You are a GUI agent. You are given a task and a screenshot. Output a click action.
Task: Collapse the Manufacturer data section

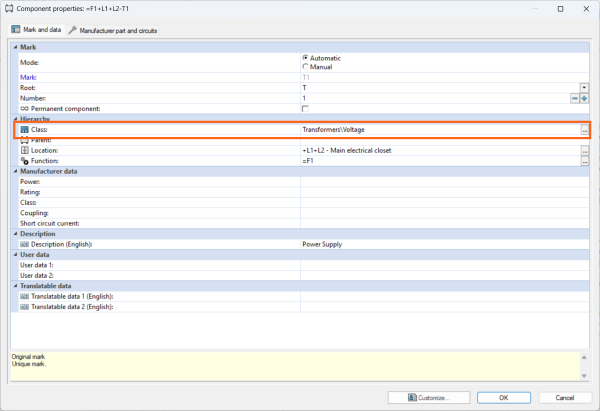coord(16,171)
